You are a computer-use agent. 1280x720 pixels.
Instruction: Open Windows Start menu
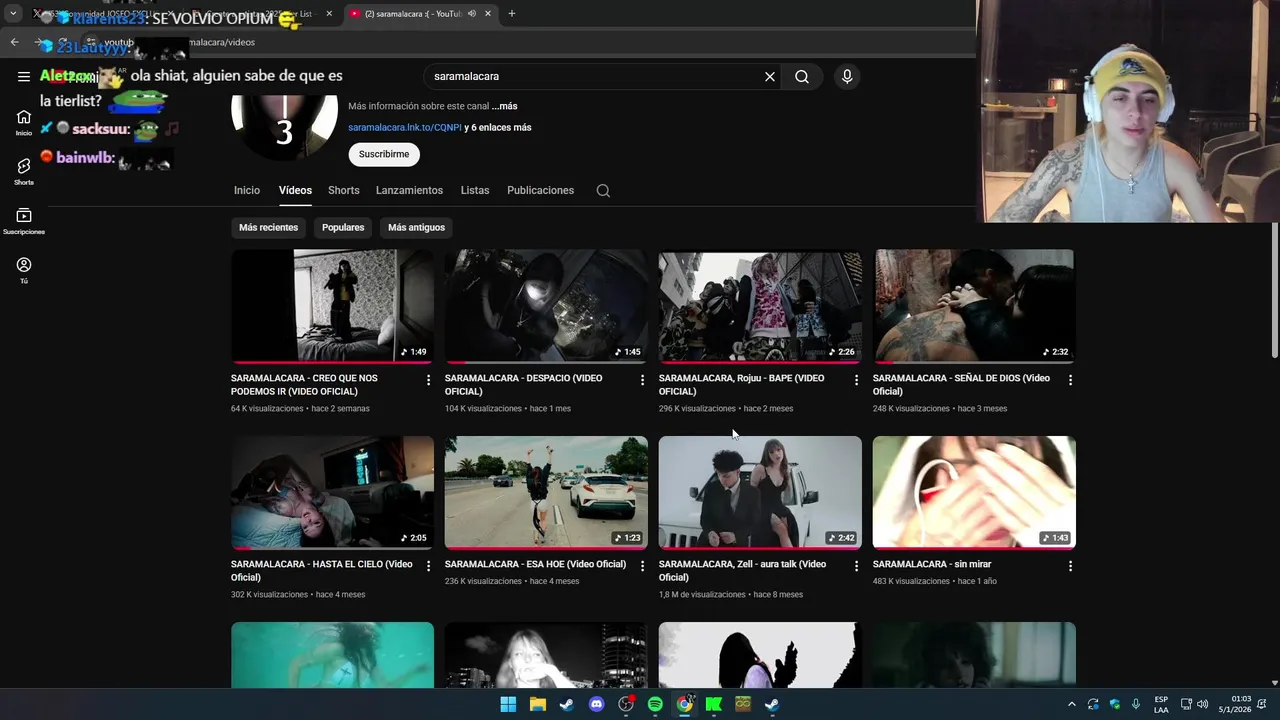pos(508,704)
